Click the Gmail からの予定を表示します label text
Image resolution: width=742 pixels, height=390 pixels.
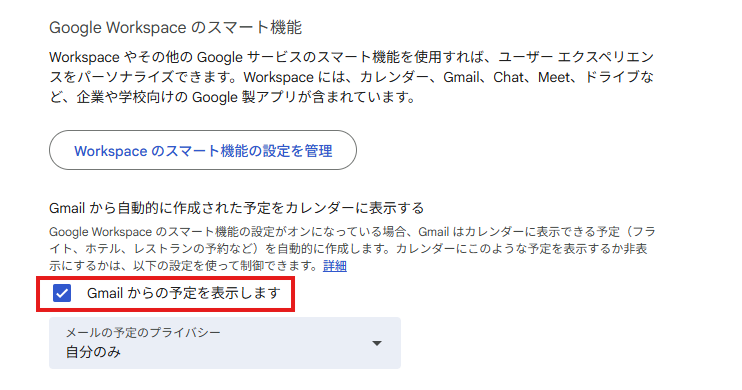point(184,293)
